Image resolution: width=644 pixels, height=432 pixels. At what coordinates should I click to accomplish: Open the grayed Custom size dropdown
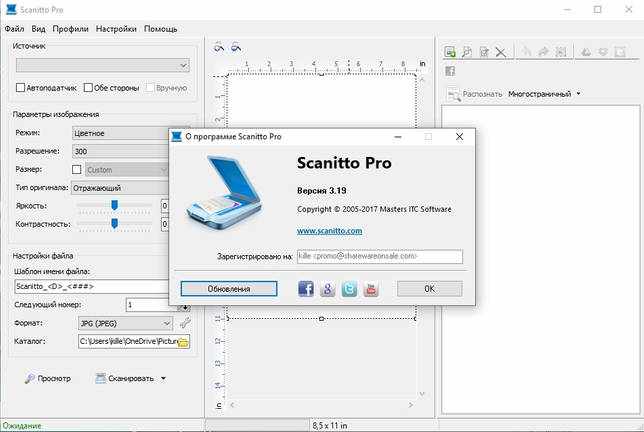127,170
